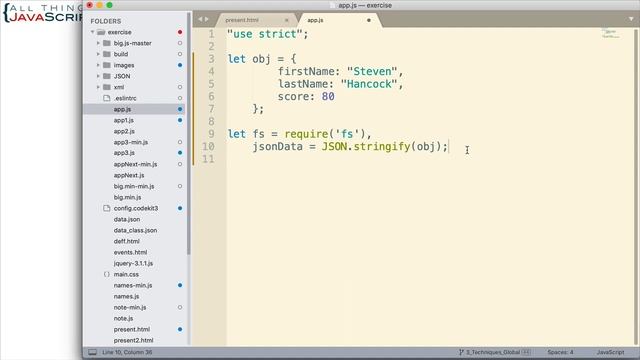Open names.js file

pyautogui.click(x=126, y=296)
